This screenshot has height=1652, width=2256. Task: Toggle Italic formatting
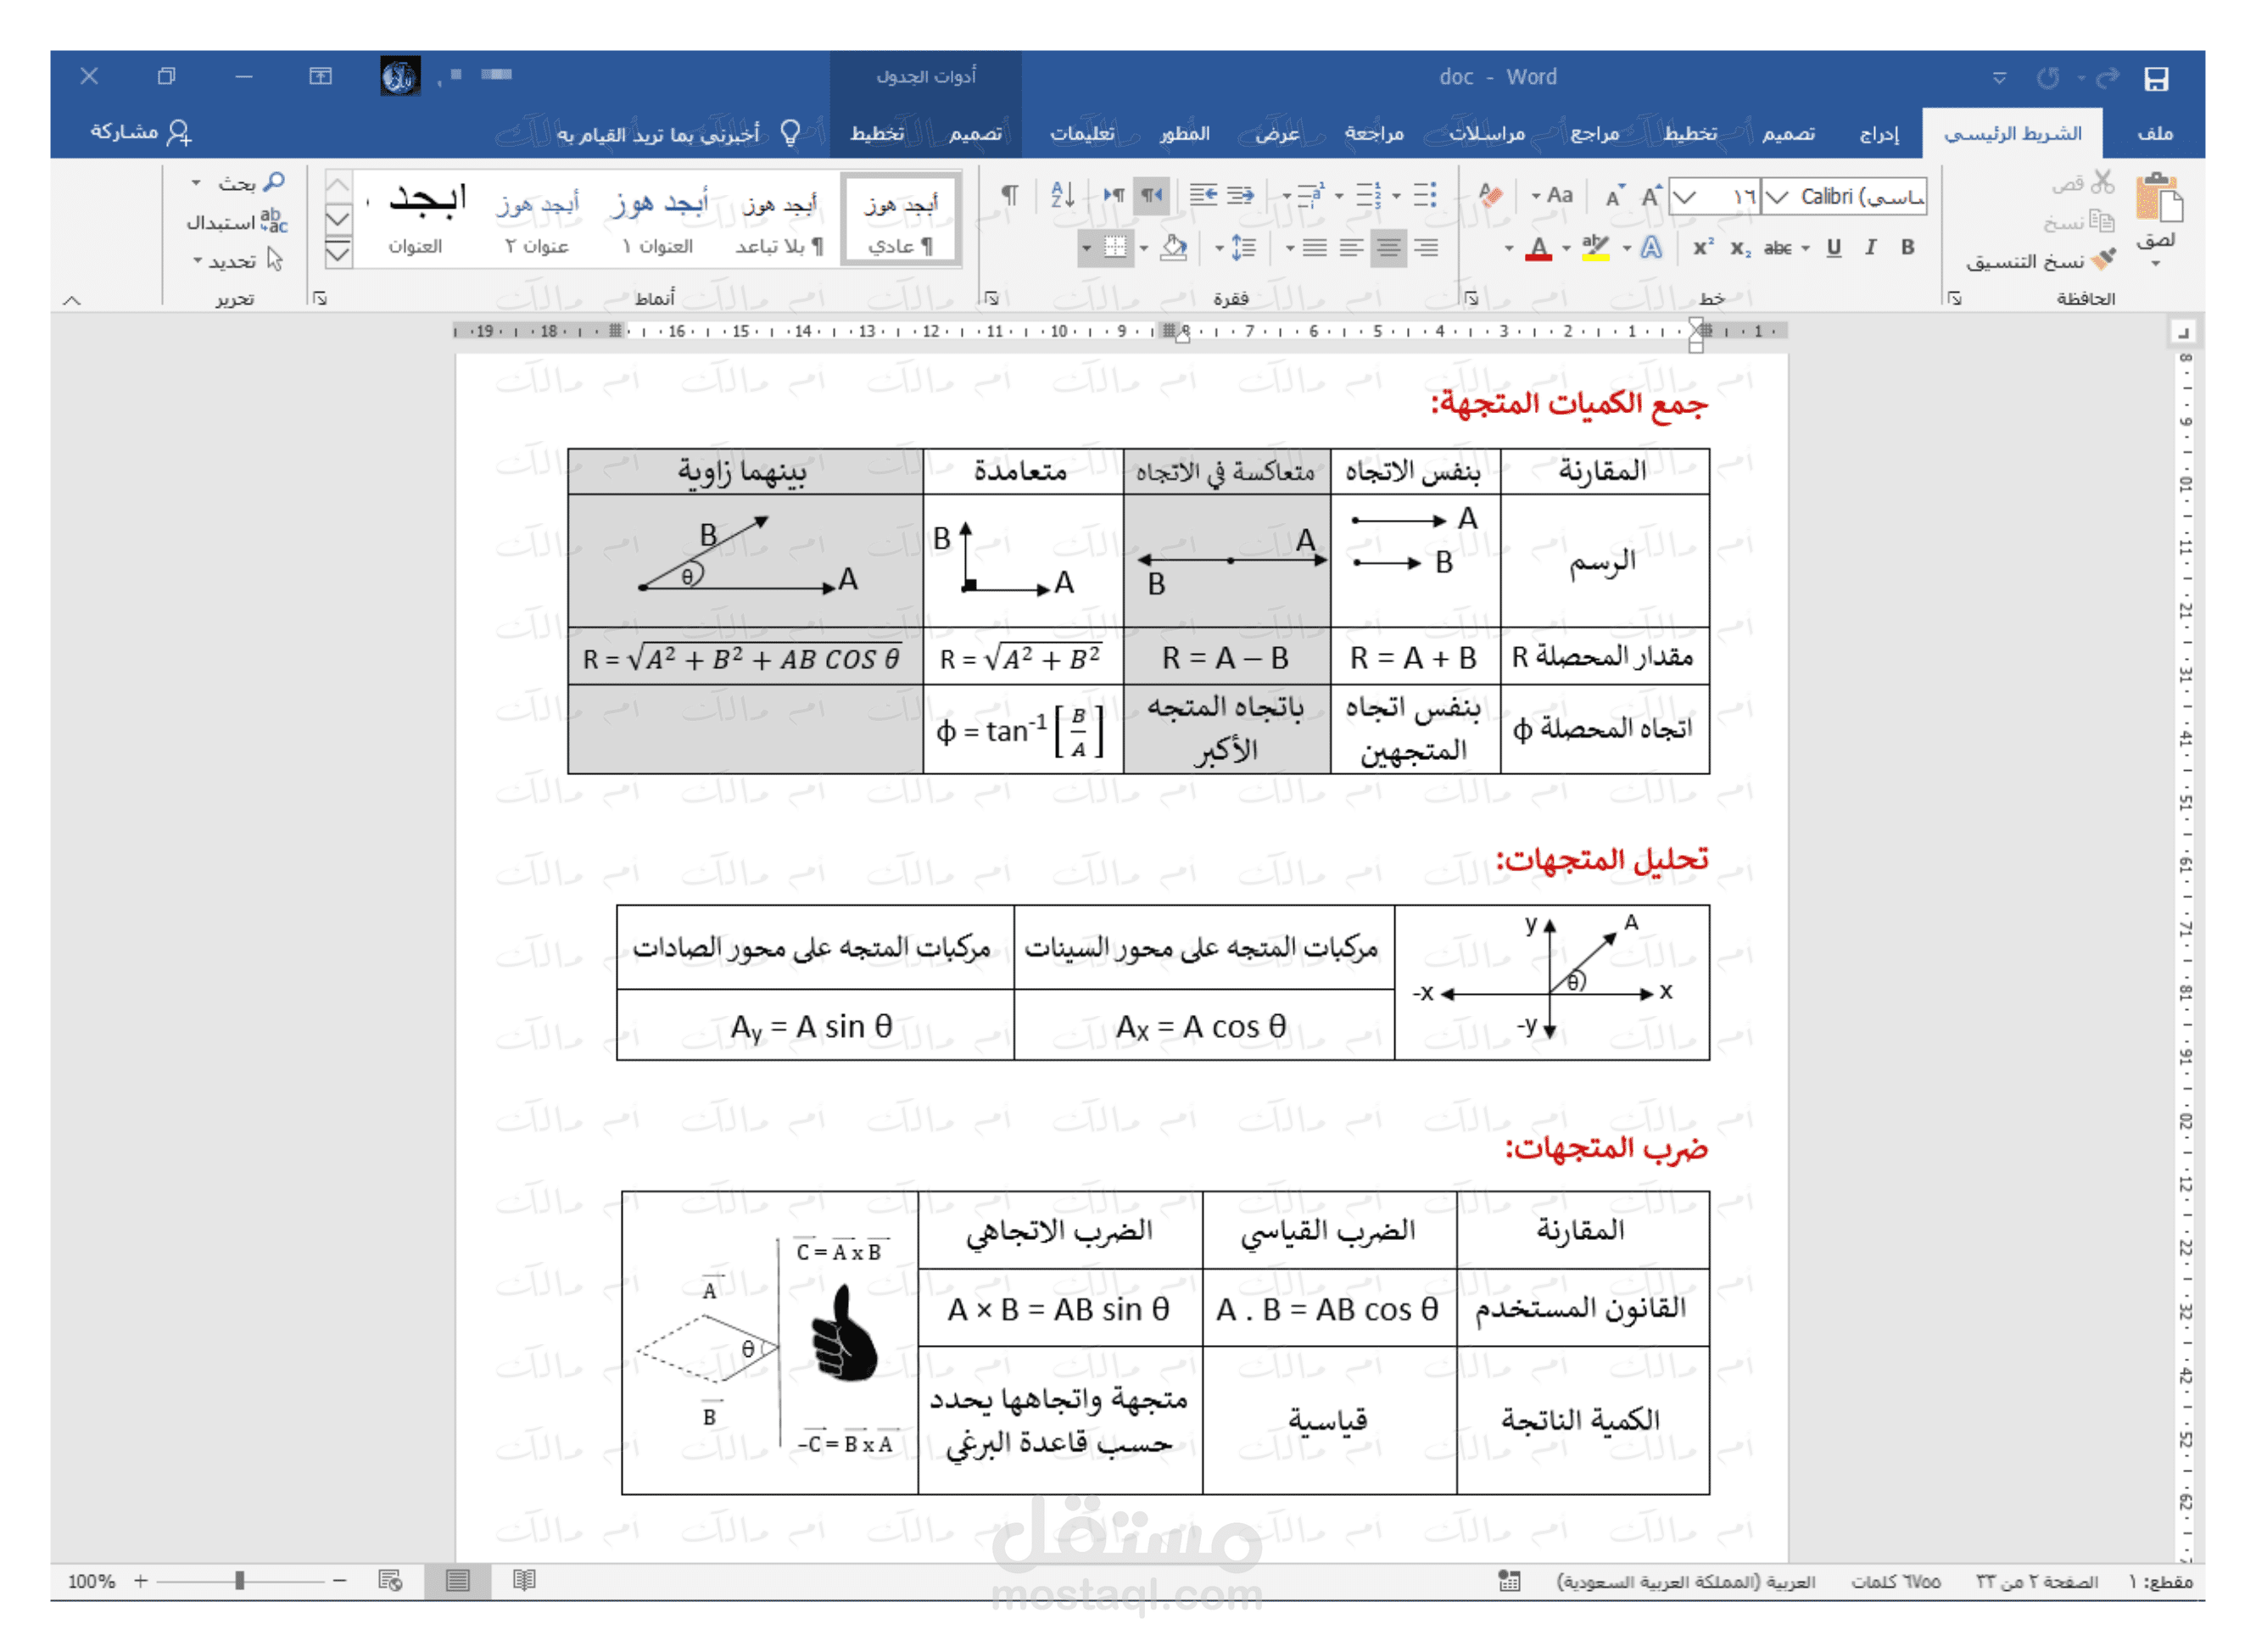pyautogui.click(x=1870, y=248)
